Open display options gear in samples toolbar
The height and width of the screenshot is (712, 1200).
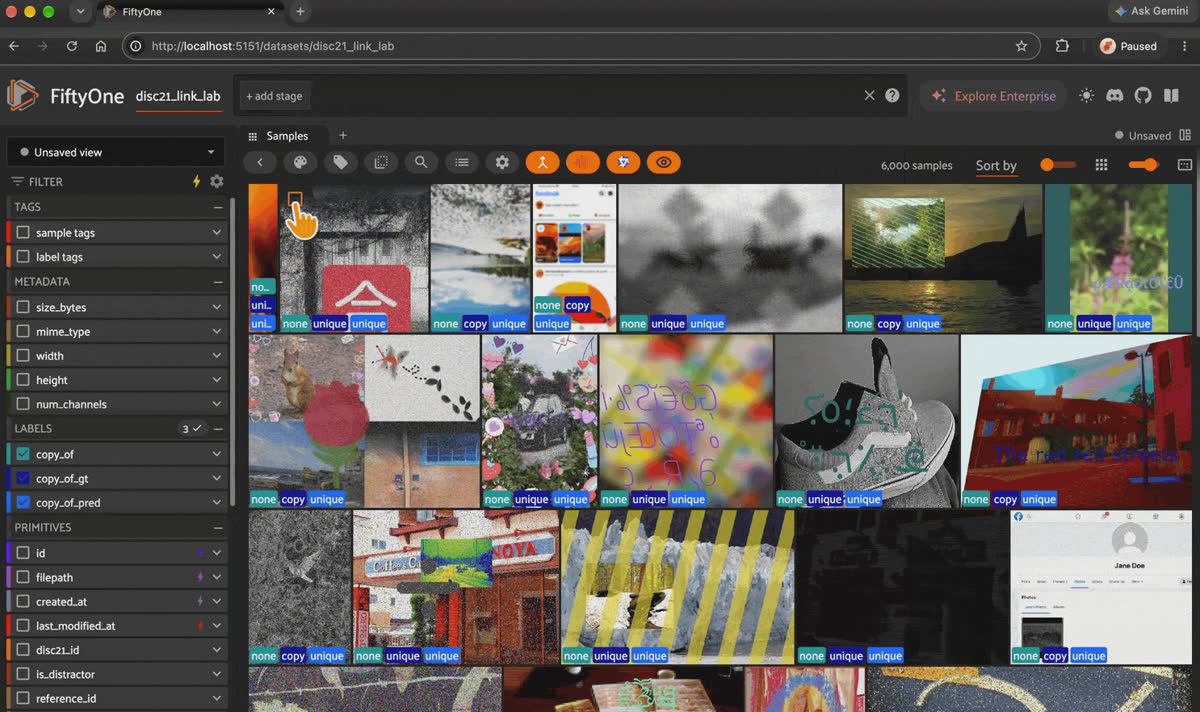tap(502, 163)
